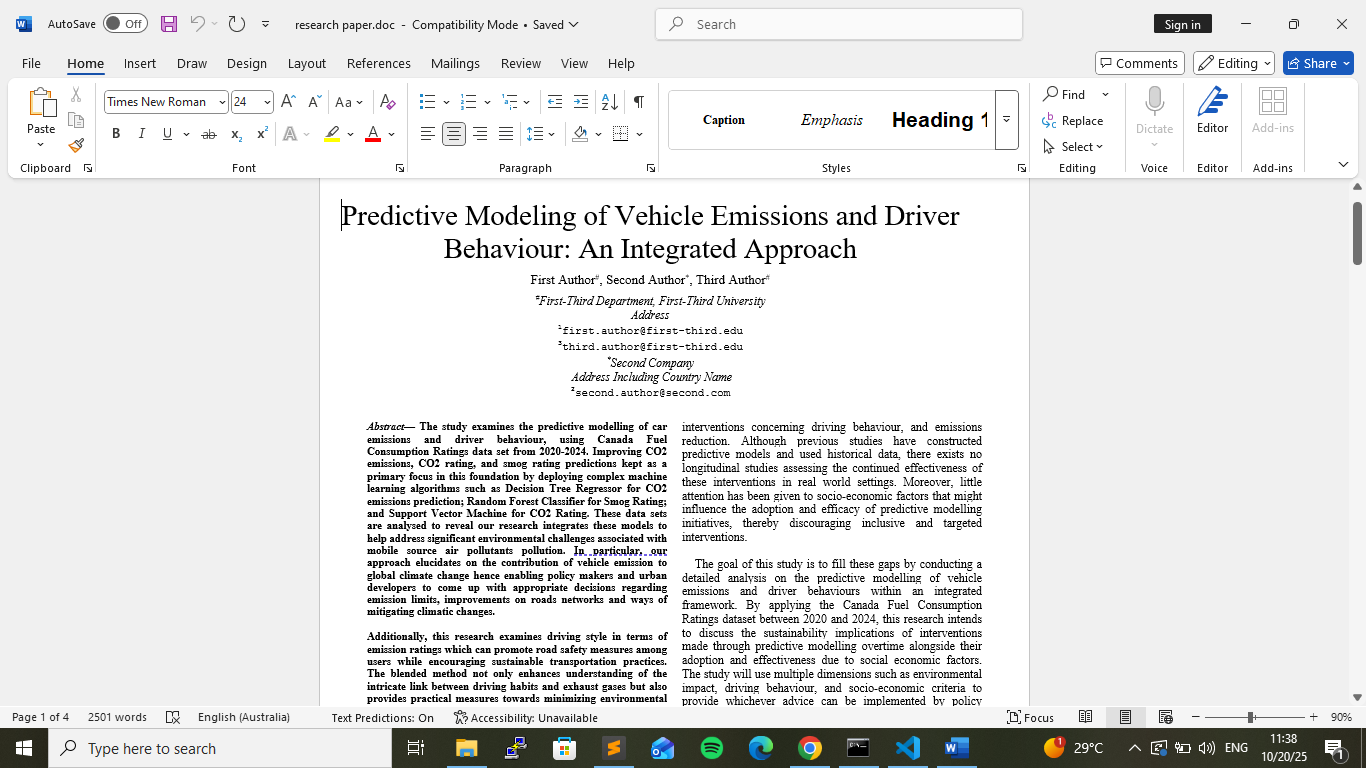Click the Format Painter icon

[x=76, y=145]
